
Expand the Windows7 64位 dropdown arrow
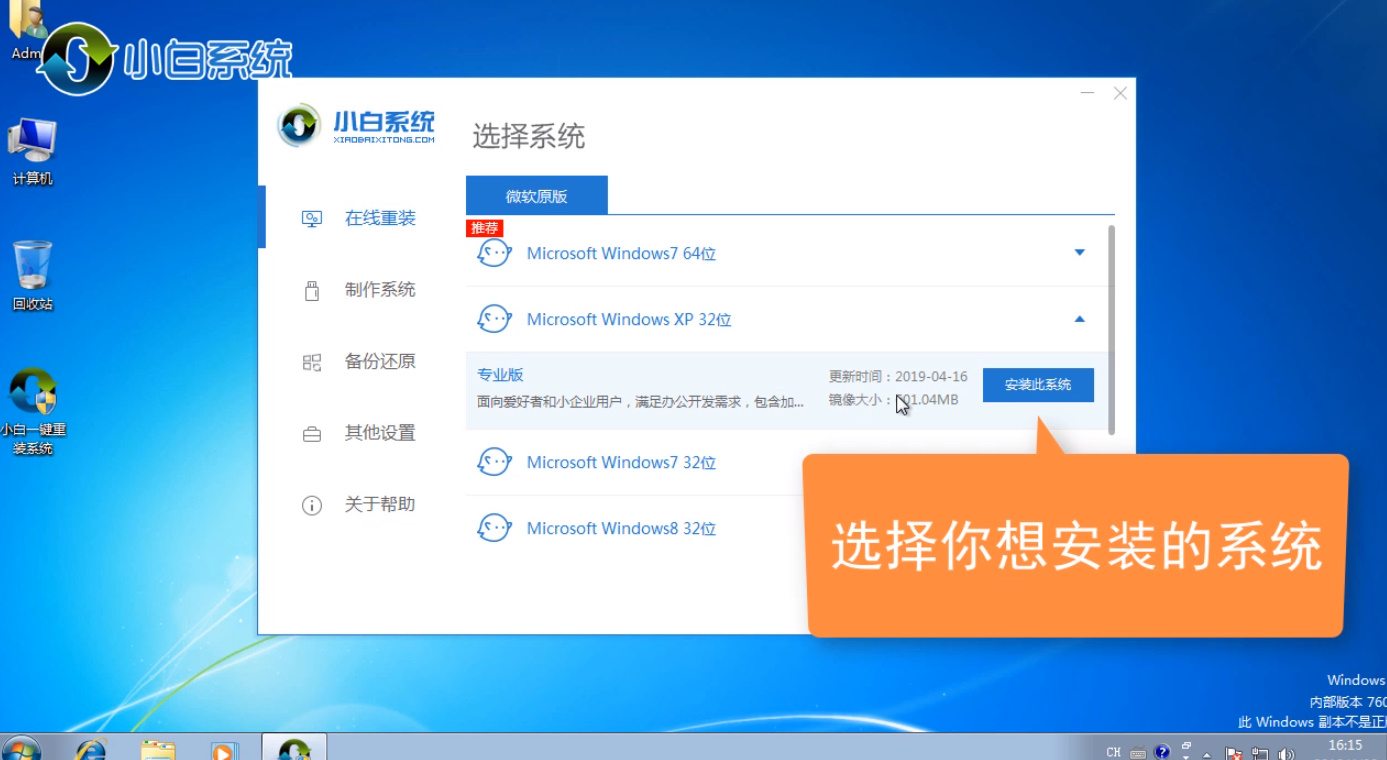[1080, 253]
